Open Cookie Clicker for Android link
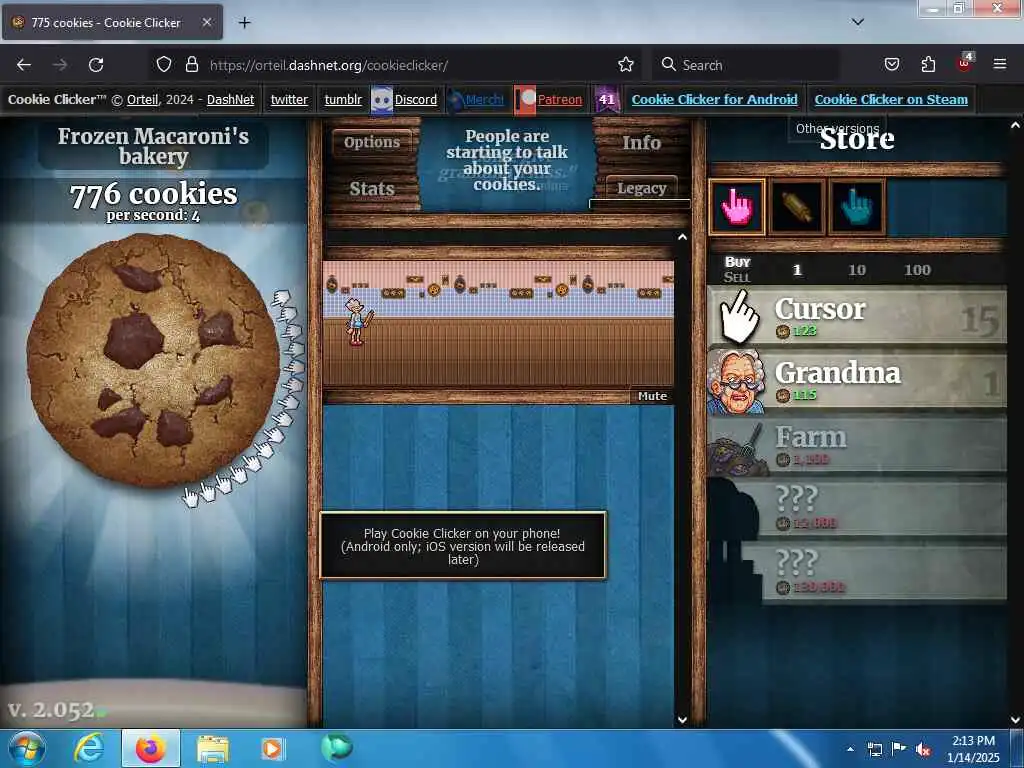Viewport: 1024px width, 768px height. (x=714, y=99)
